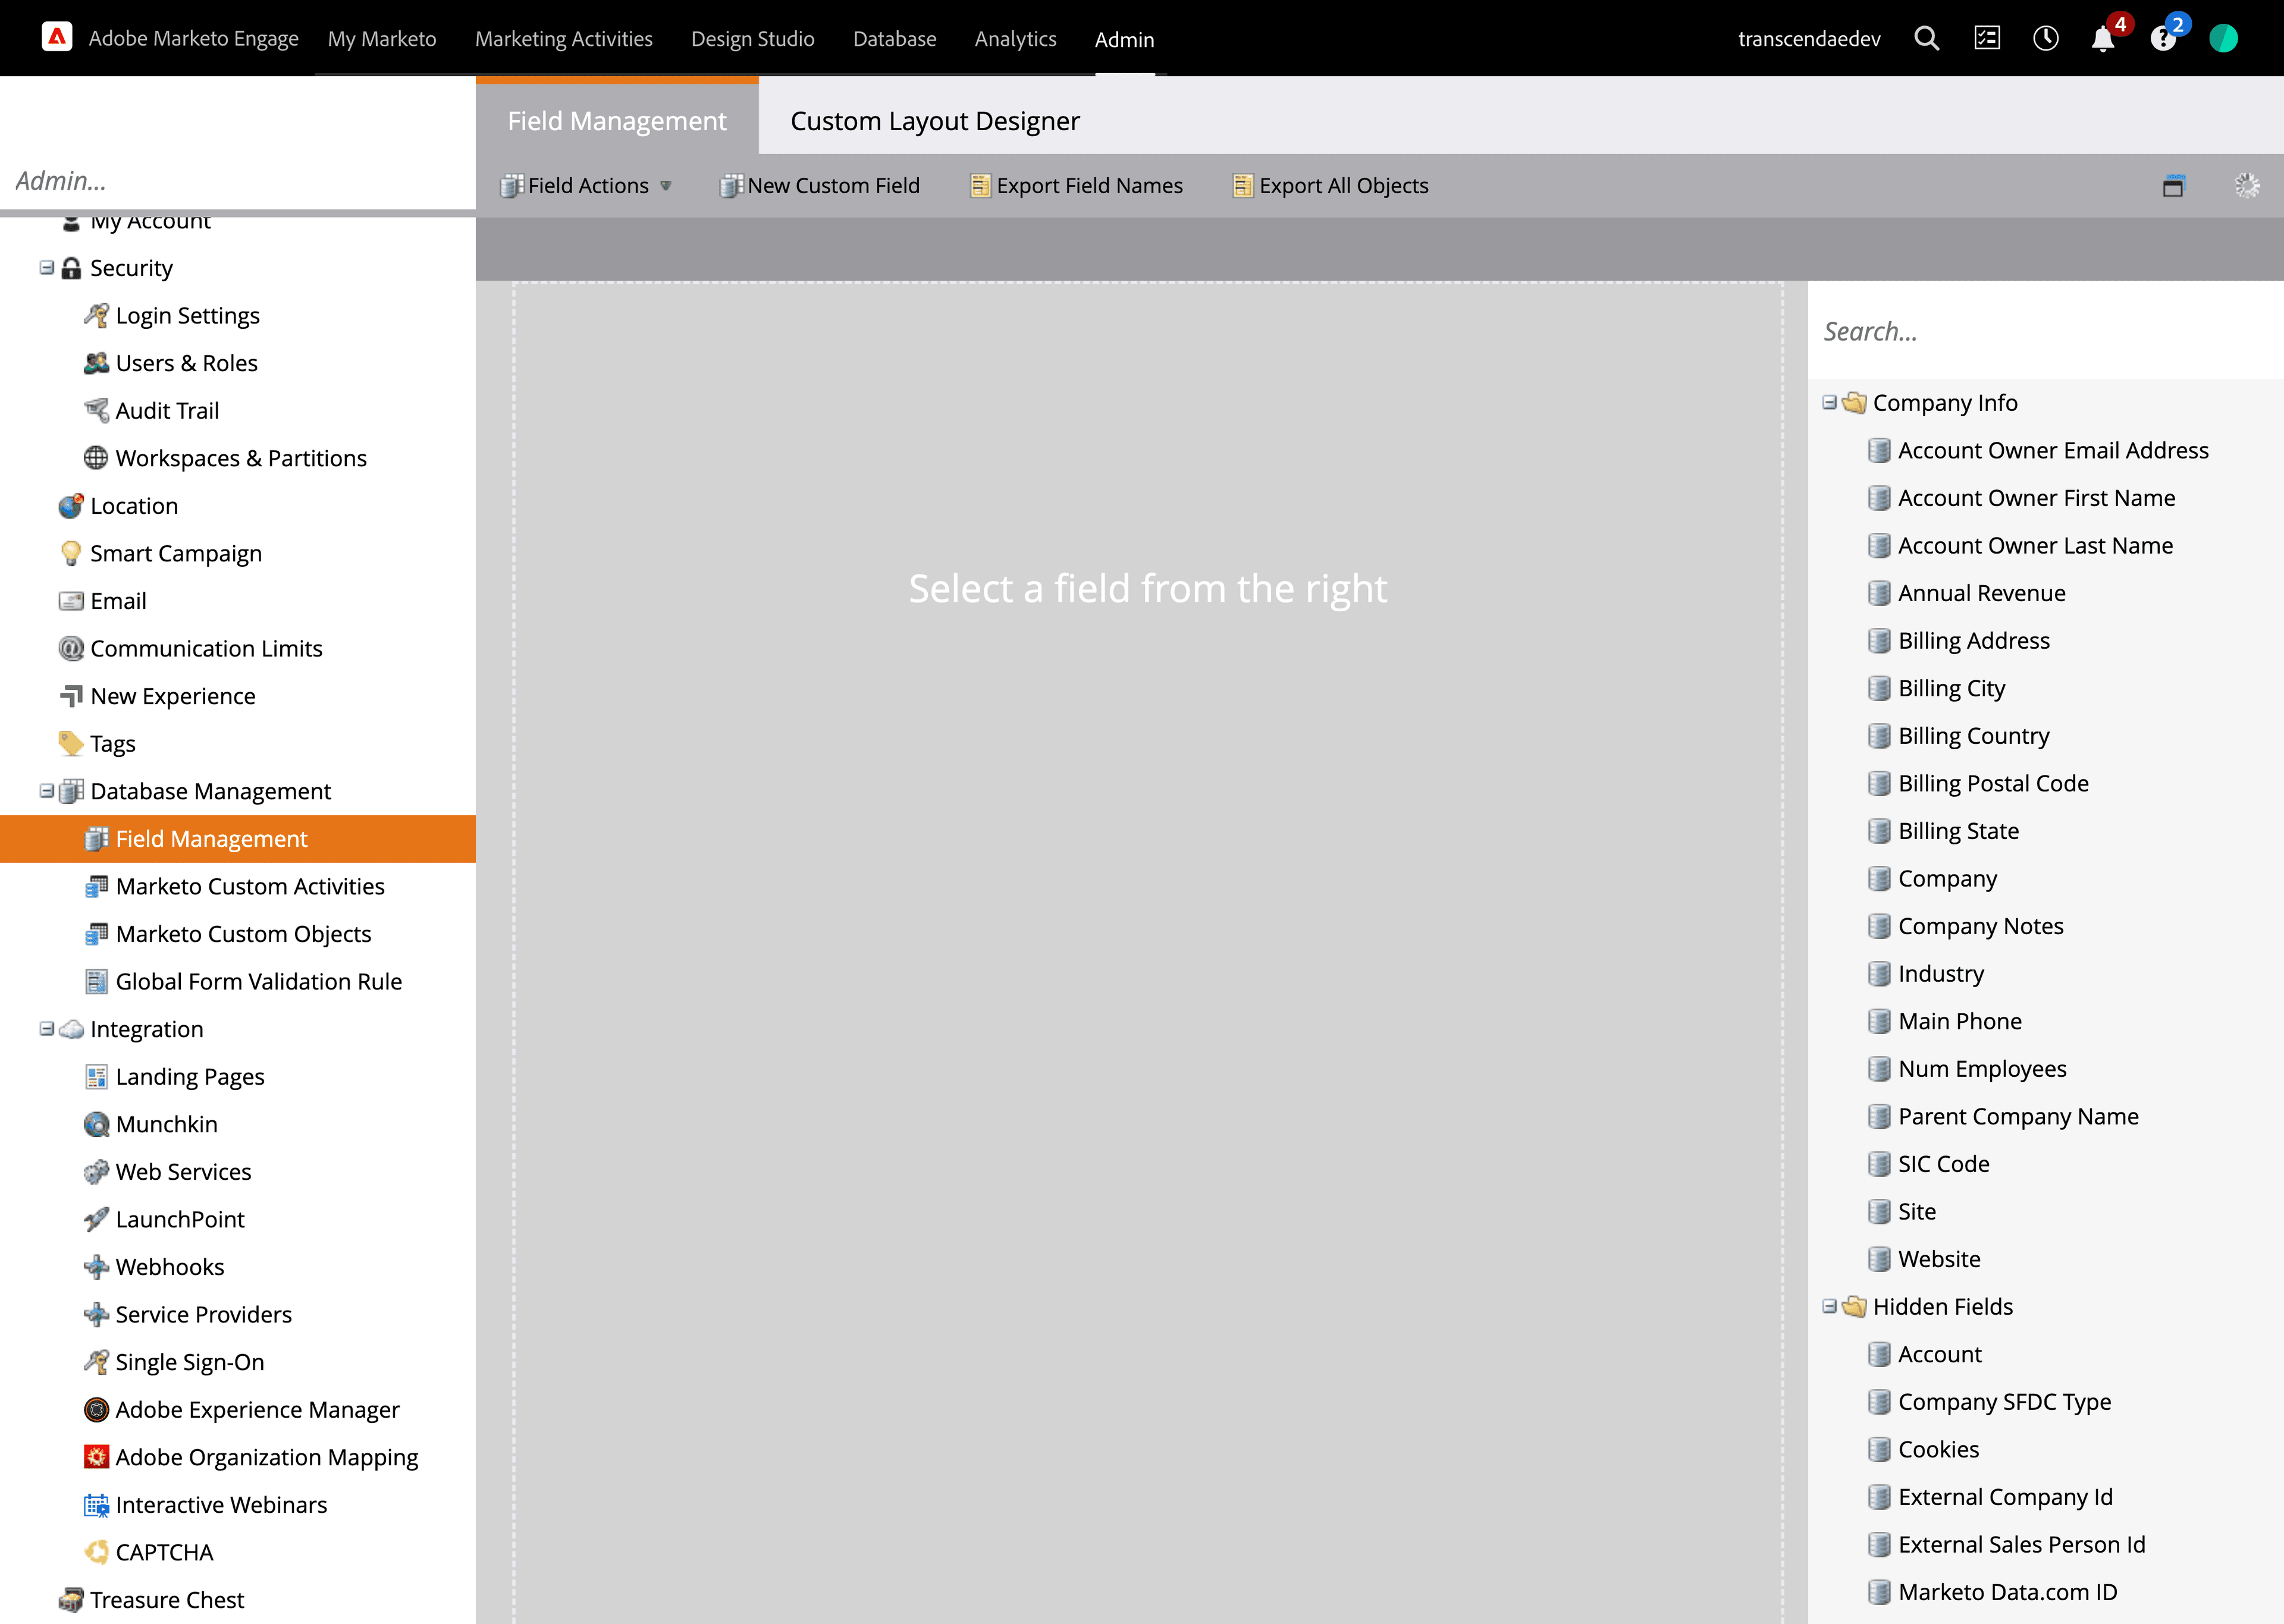Click New Custom Field button
This screenshot has width=2284, height=1624.
820,186
